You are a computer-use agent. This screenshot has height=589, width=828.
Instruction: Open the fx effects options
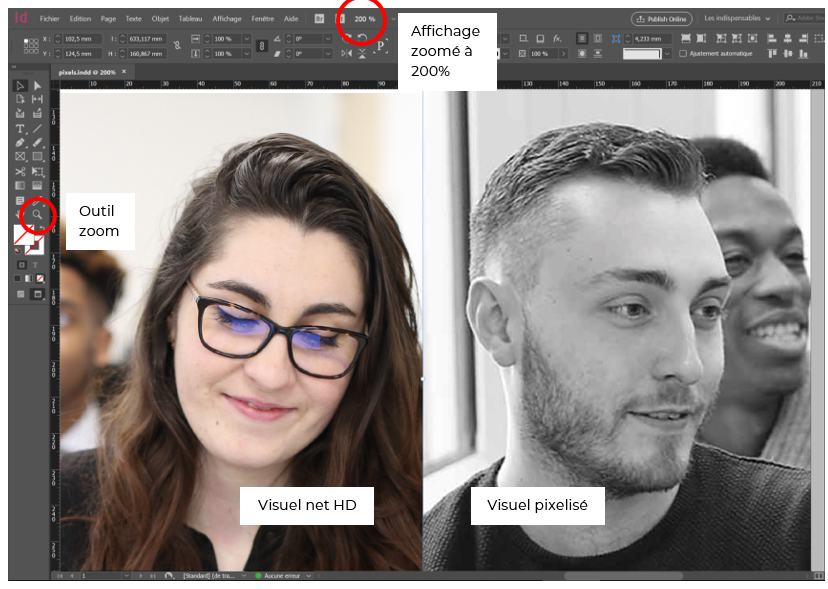557,39
